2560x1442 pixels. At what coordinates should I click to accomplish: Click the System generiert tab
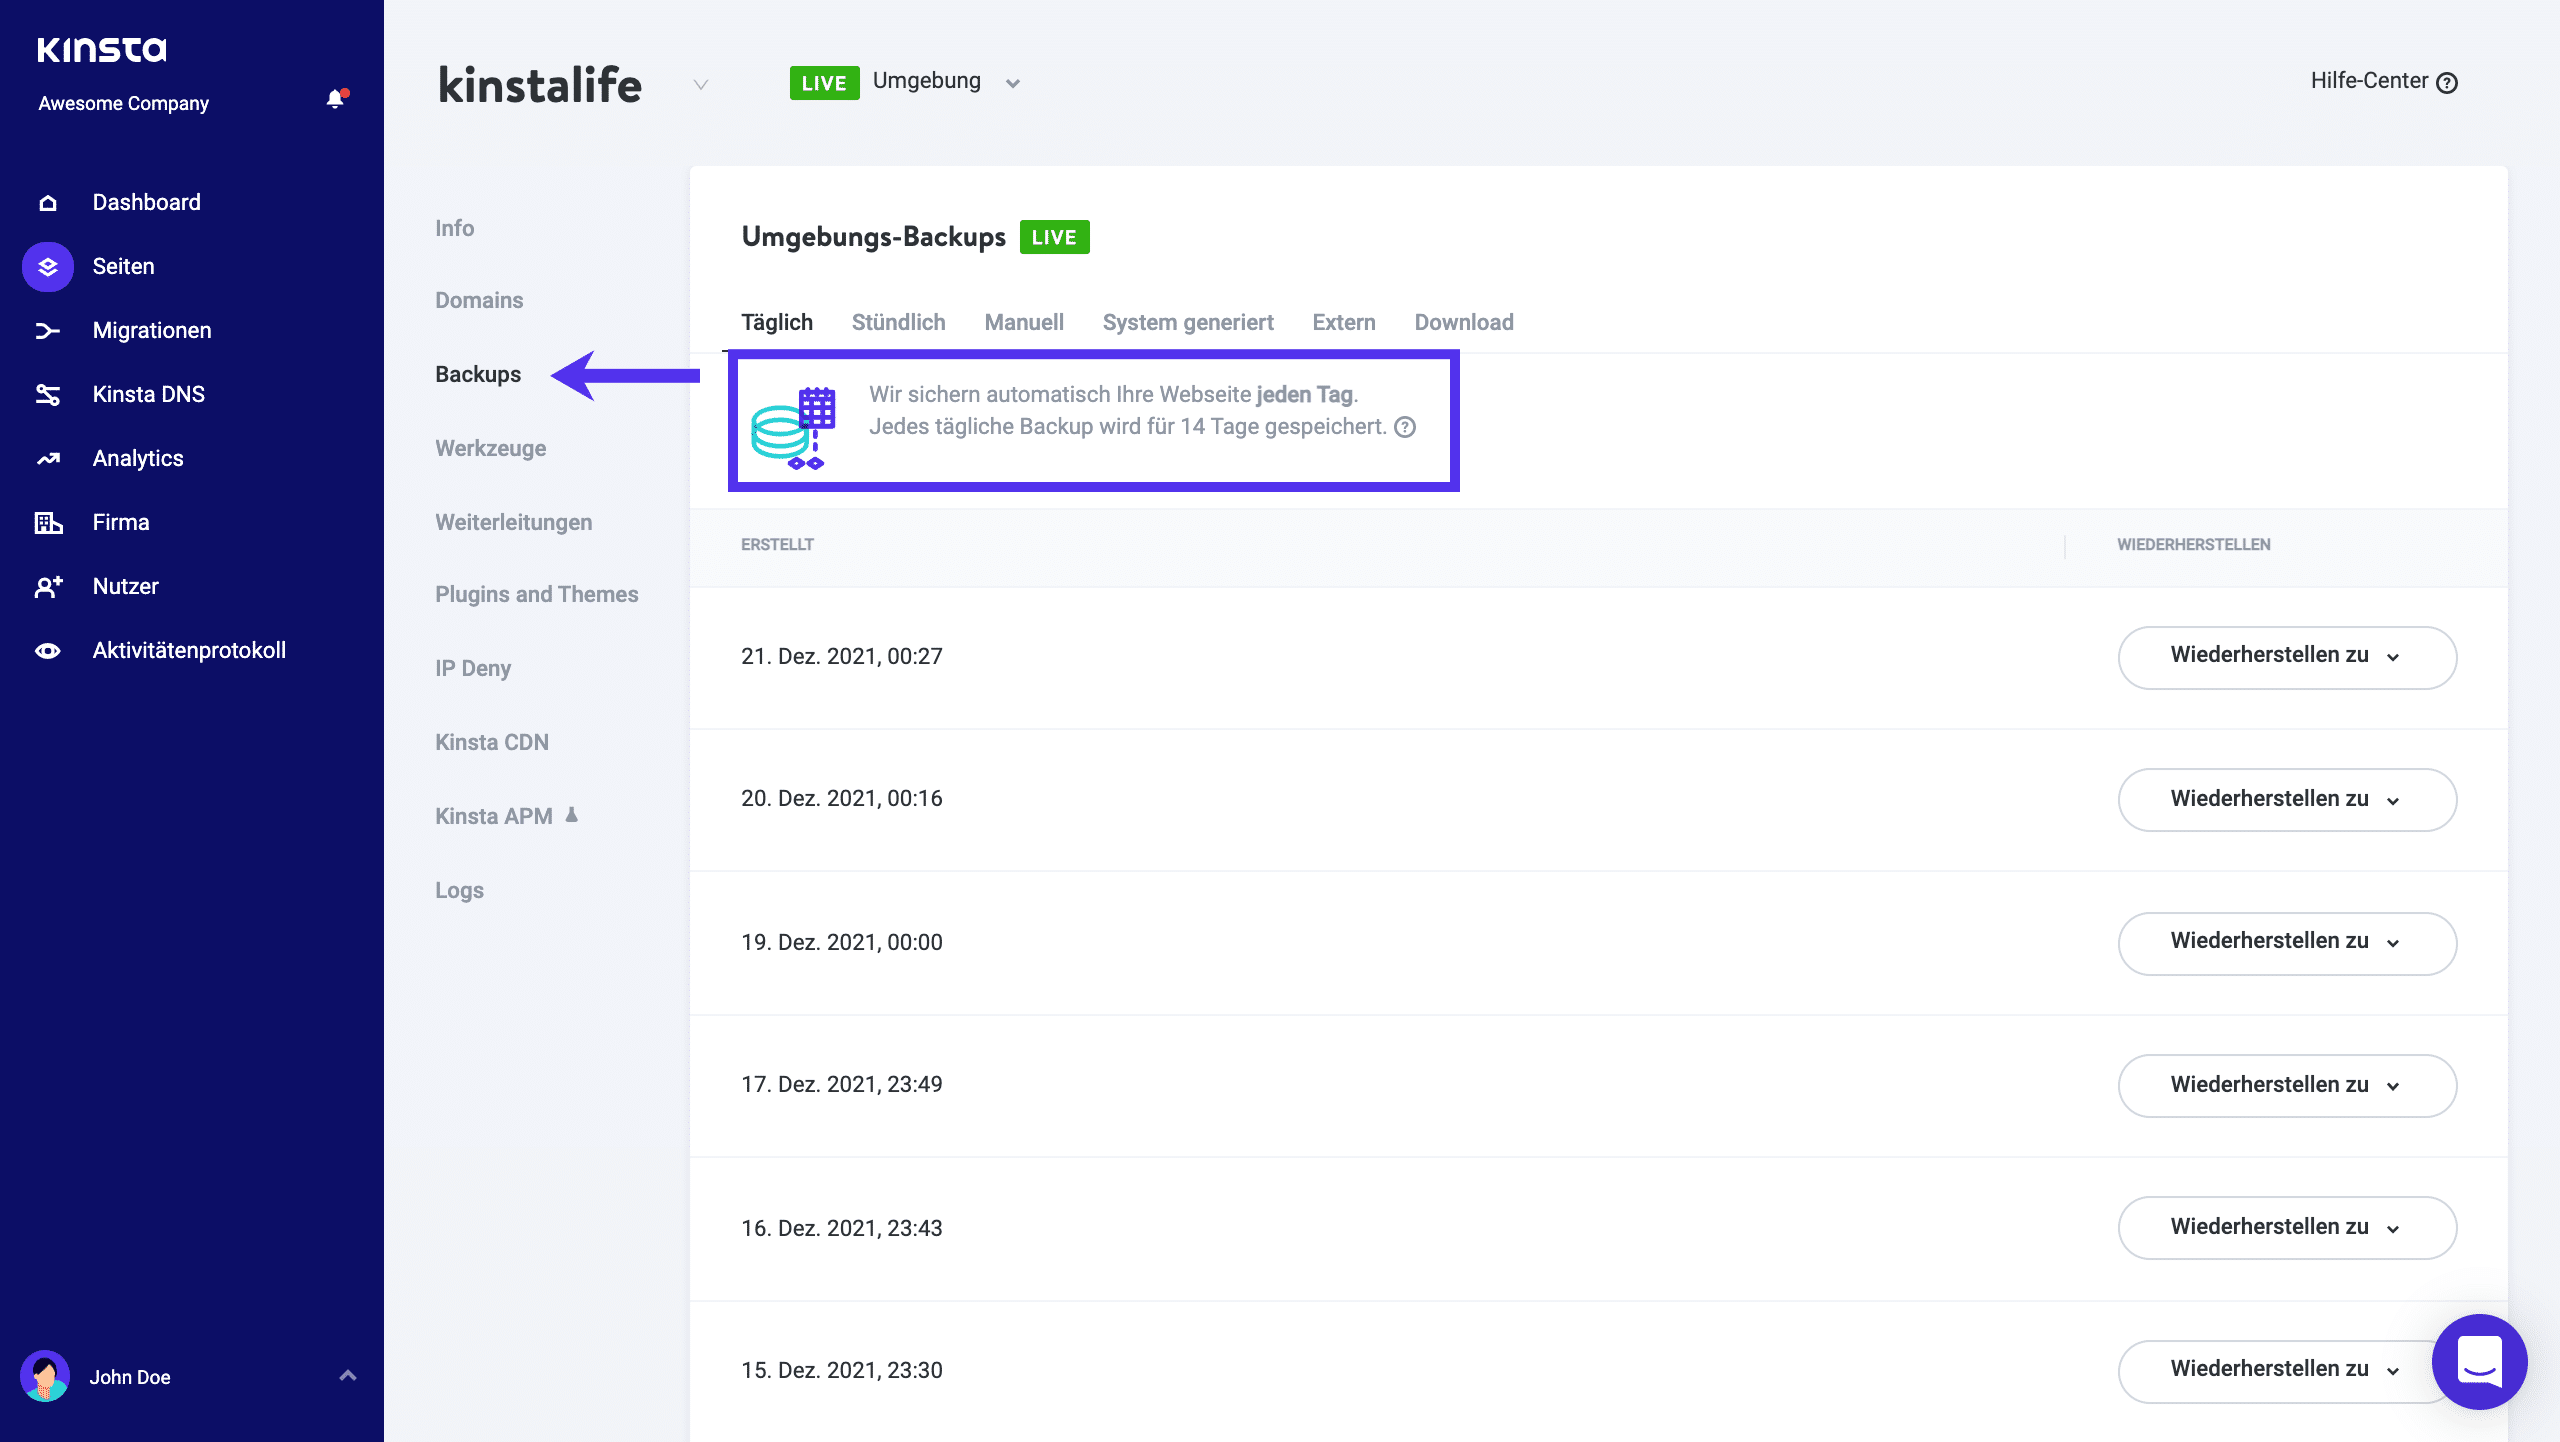point(1189,322)
